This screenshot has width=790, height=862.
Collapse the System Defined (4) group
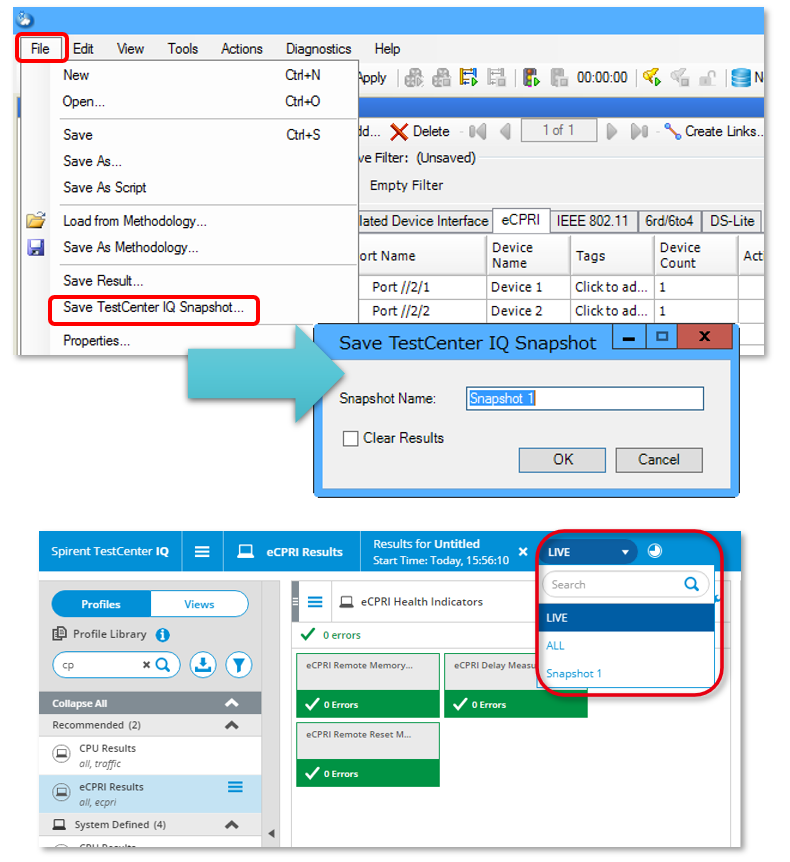tap(232, 825)
